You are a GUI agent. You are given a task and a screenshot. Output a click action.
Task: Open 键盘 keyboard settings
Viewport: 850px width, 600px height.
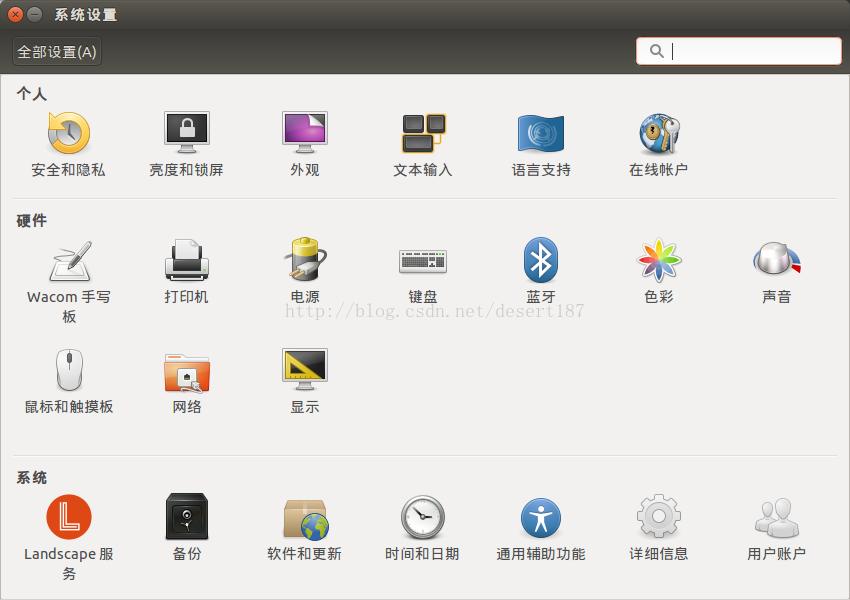[422, 265]
